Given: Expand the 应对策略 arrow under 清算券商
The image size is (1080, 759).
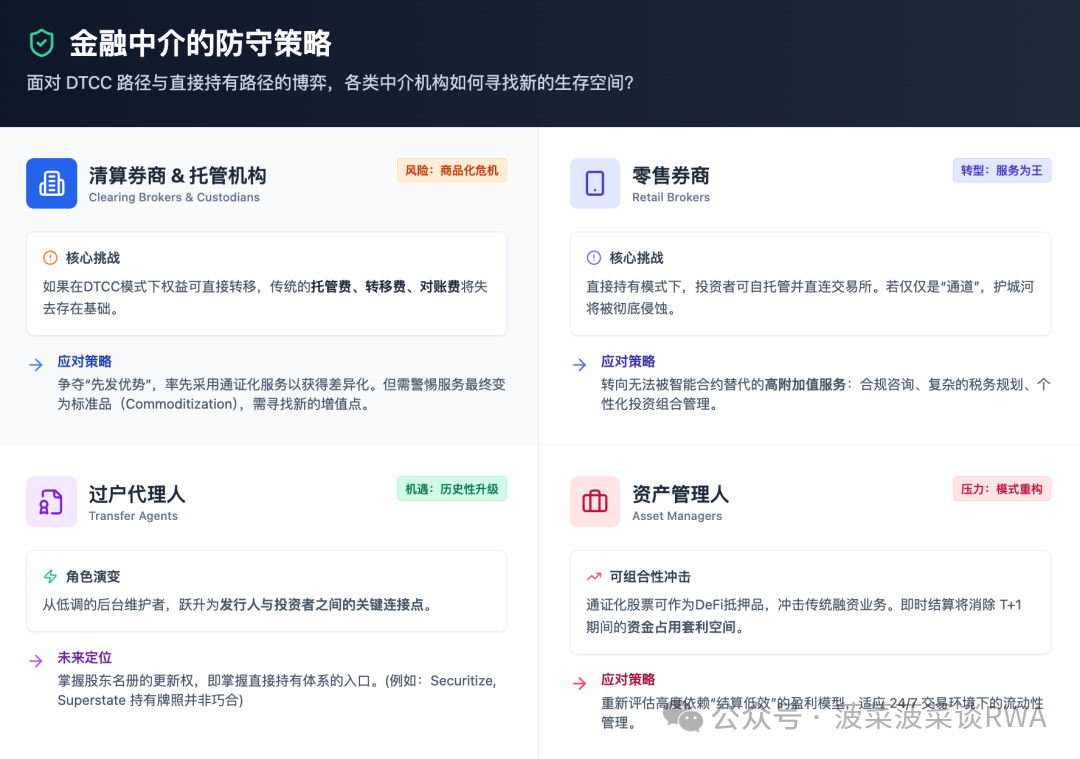Looking at the screenshot, I should point(36,364).
